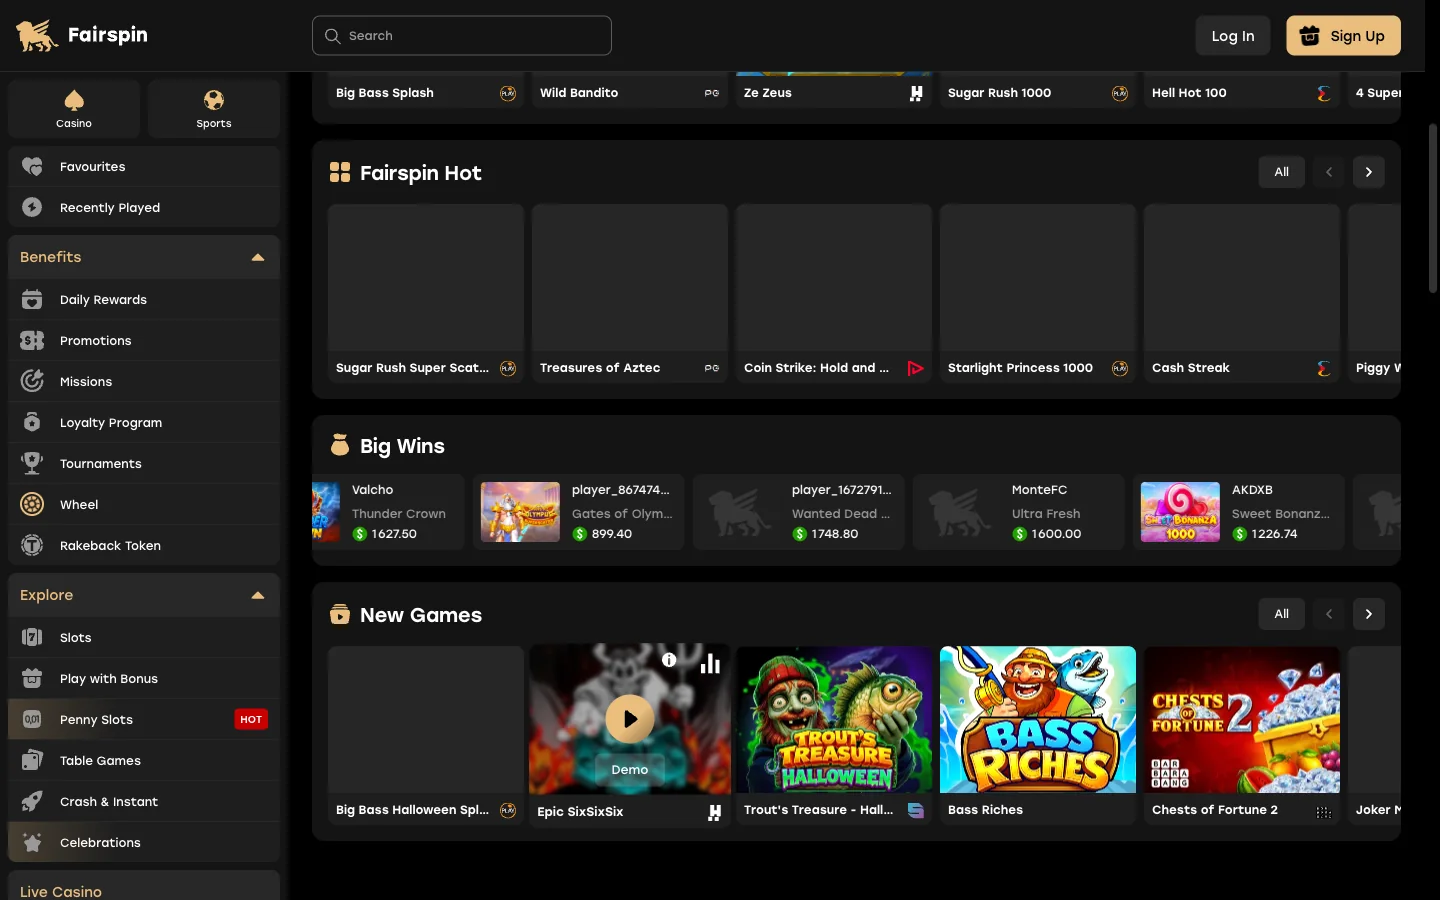The width and height of the screenshot is (1440, 900).
Task: Show next New Games arrow
Action: click(1369, 614)
